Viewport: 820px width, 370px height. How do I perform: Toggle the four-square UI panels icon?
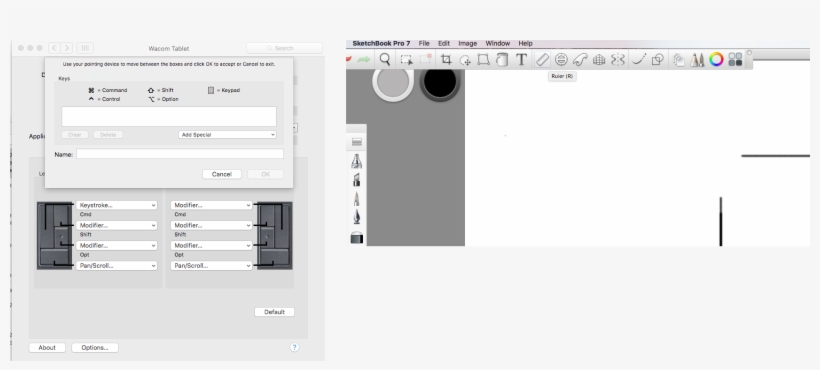[735, 60]
